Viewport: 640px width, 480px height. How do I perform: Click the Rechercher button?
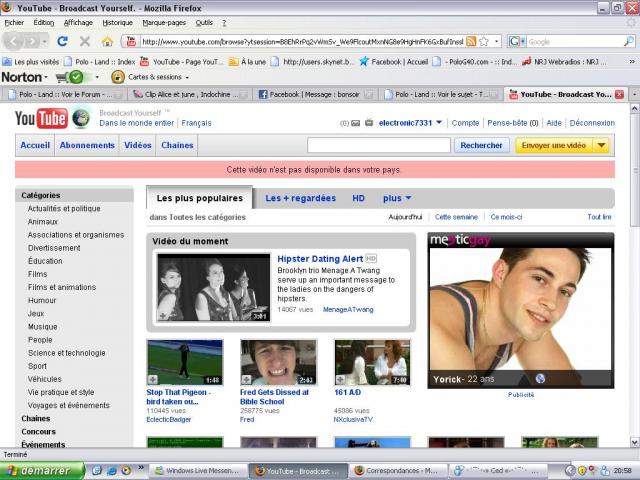click(482, 145)
